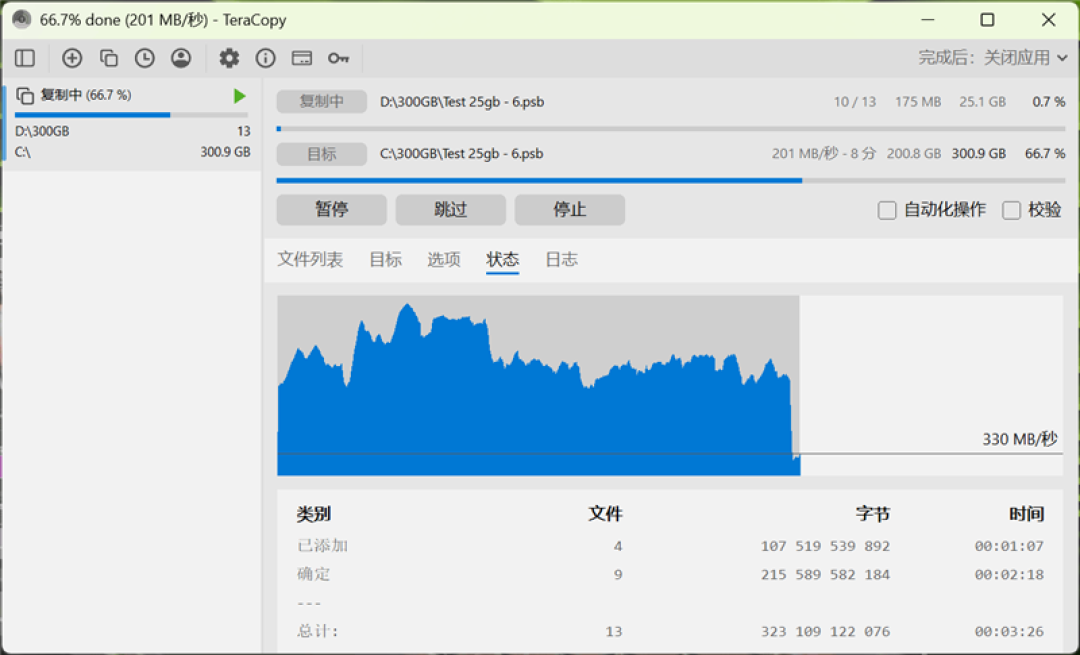Viewport: 1080px width, 655px height.
Task: Click the 25.1 GB file size value
Action: 982,102
